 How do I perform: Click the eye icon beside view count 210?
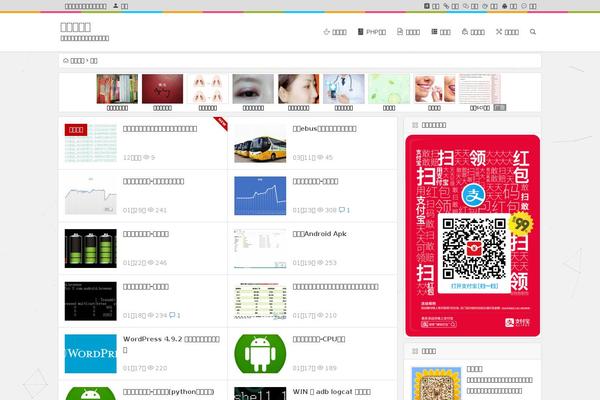320,315
